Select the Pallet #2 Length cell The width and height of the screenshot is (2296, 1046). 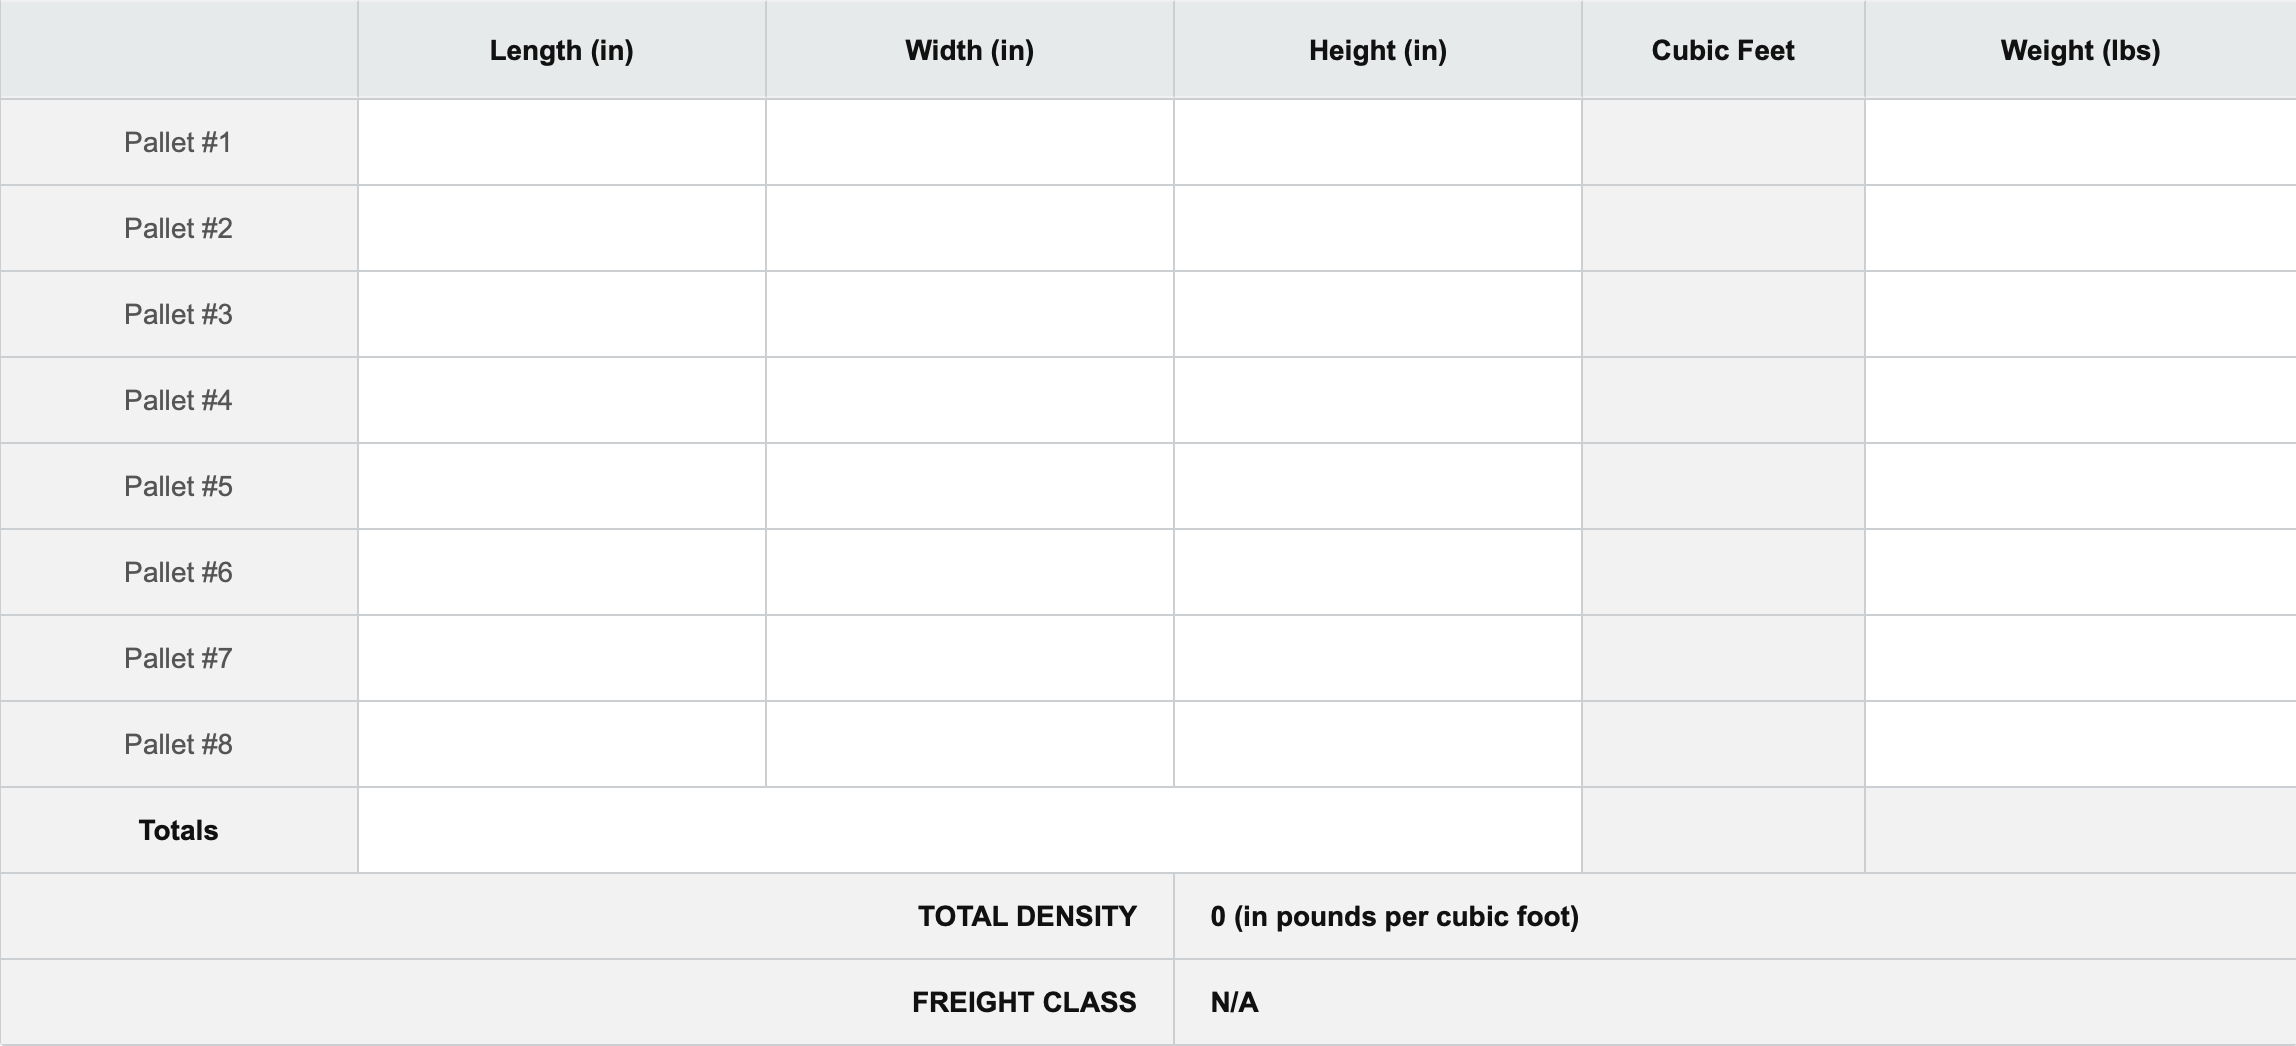pos(561,228)
